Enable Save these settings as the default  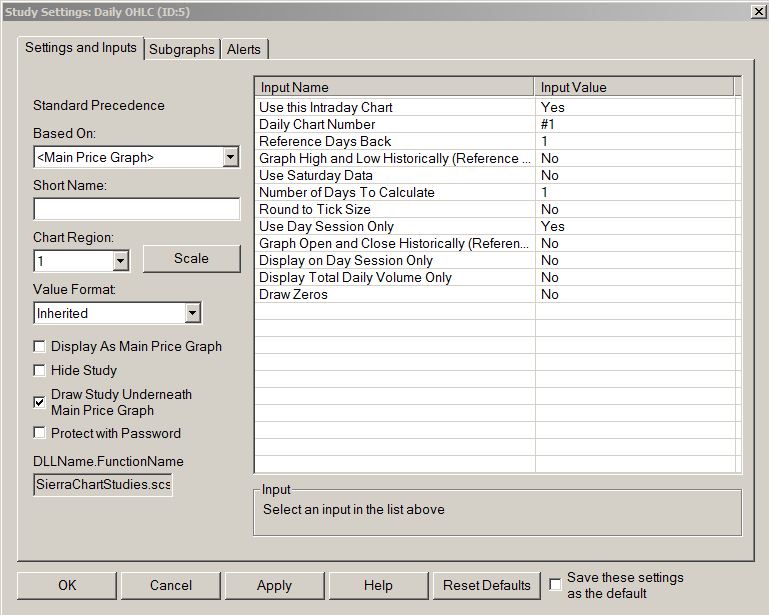coord(556,585)
